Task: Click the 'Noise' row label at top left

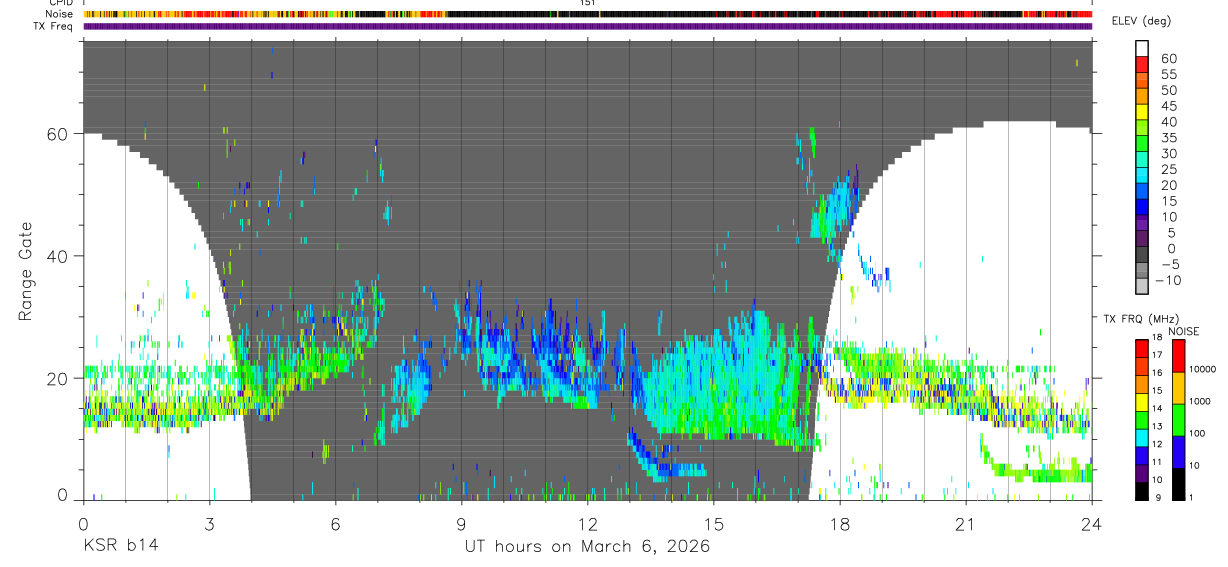Action: click(x=58, y=15)
